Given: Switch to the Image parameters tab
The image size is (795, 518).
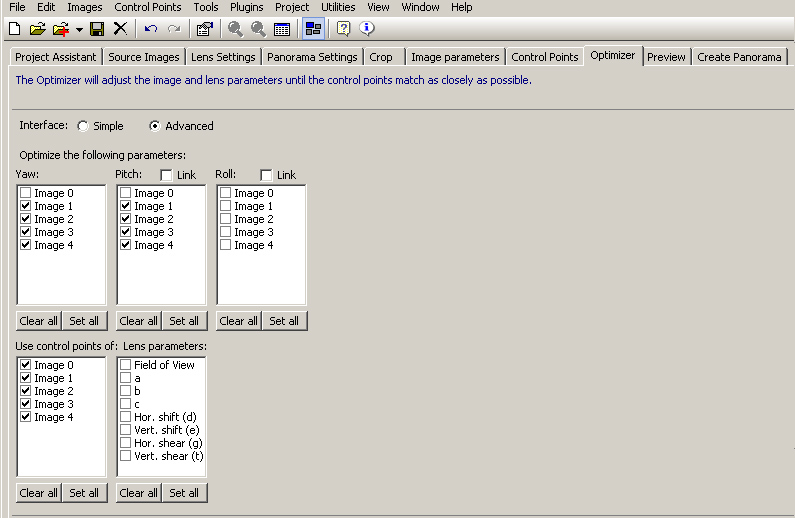Looking at the screenshot, I should [x=455, y=57].
